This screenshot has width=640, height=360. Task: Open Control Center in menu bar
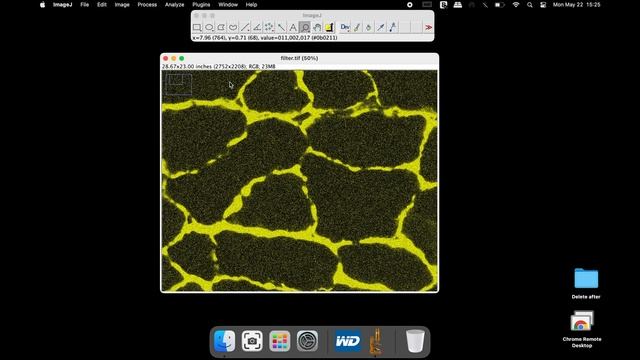[543, 5]
